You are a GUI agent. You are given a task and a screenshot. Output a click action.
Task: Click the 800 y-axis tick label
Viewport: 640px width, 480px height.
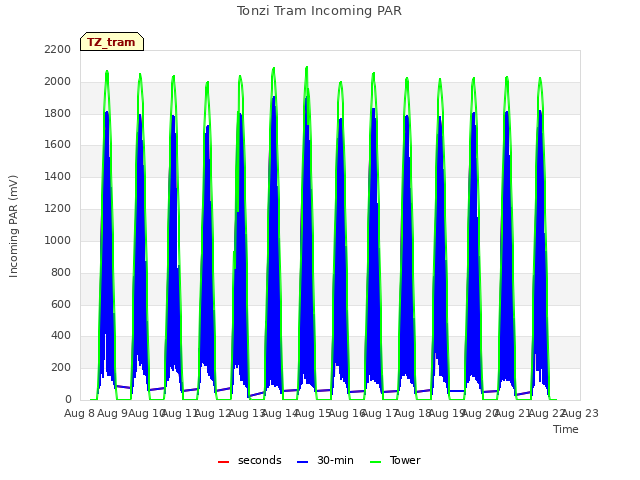[x=61, y=272]
